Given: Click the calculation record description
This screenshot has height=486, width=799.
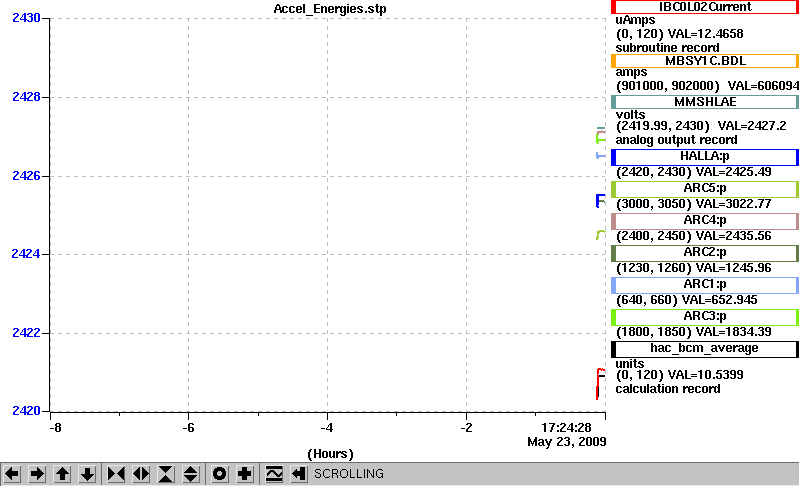Looking at the screenshot, I should 668,389.
